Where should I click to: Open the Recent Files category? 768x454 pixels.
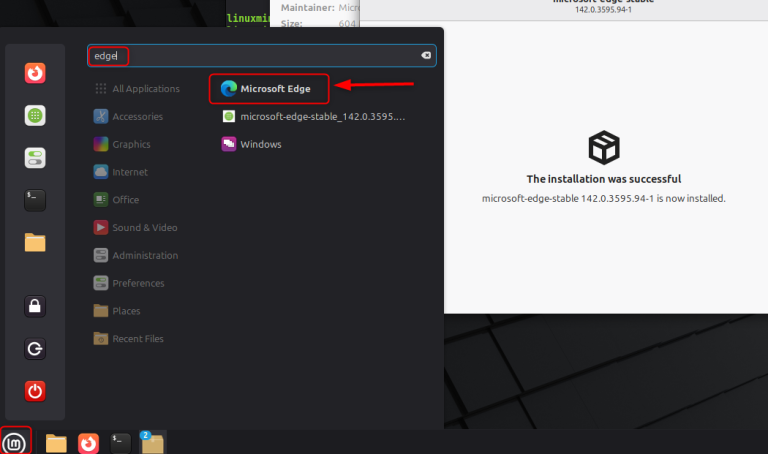coord(128,339)
